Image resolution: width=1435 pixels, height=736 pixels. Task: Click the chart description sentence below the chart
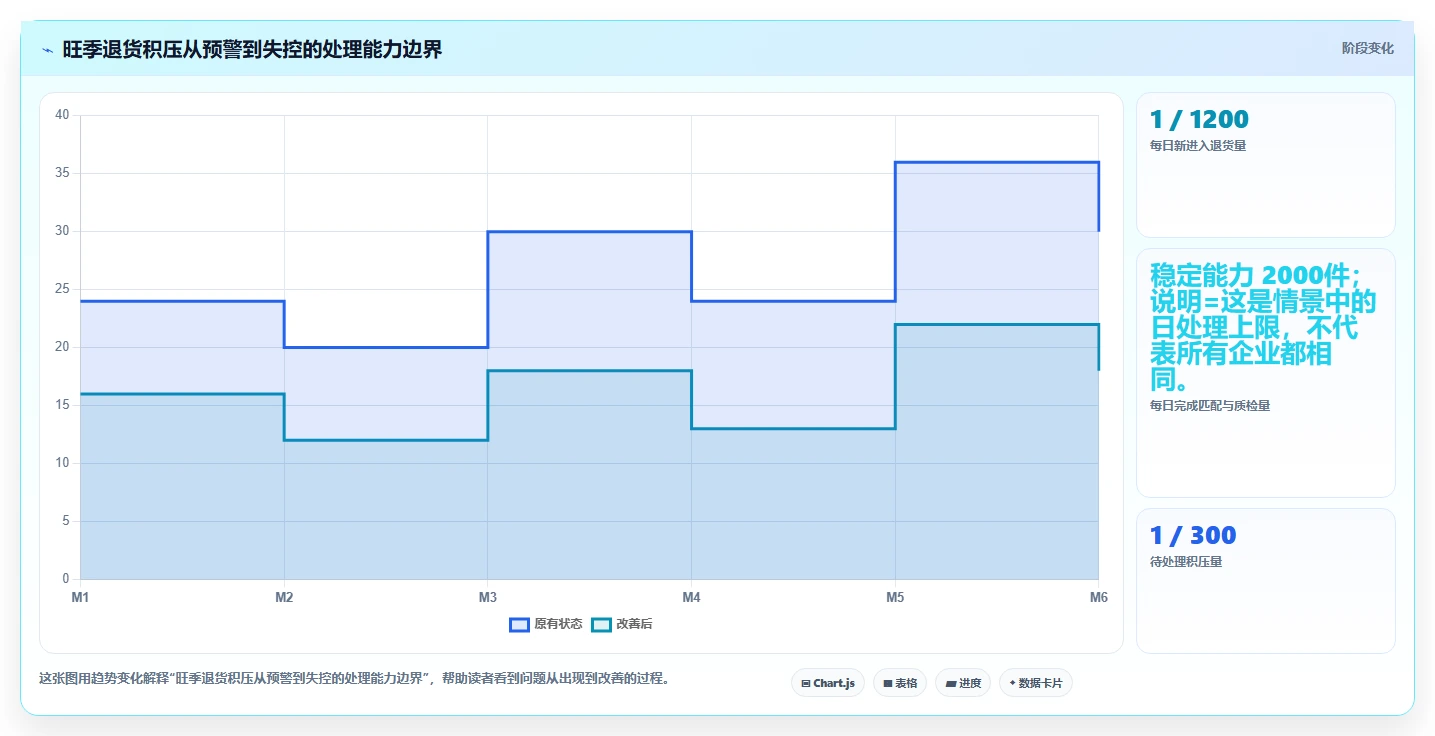[x=354, y=678]
